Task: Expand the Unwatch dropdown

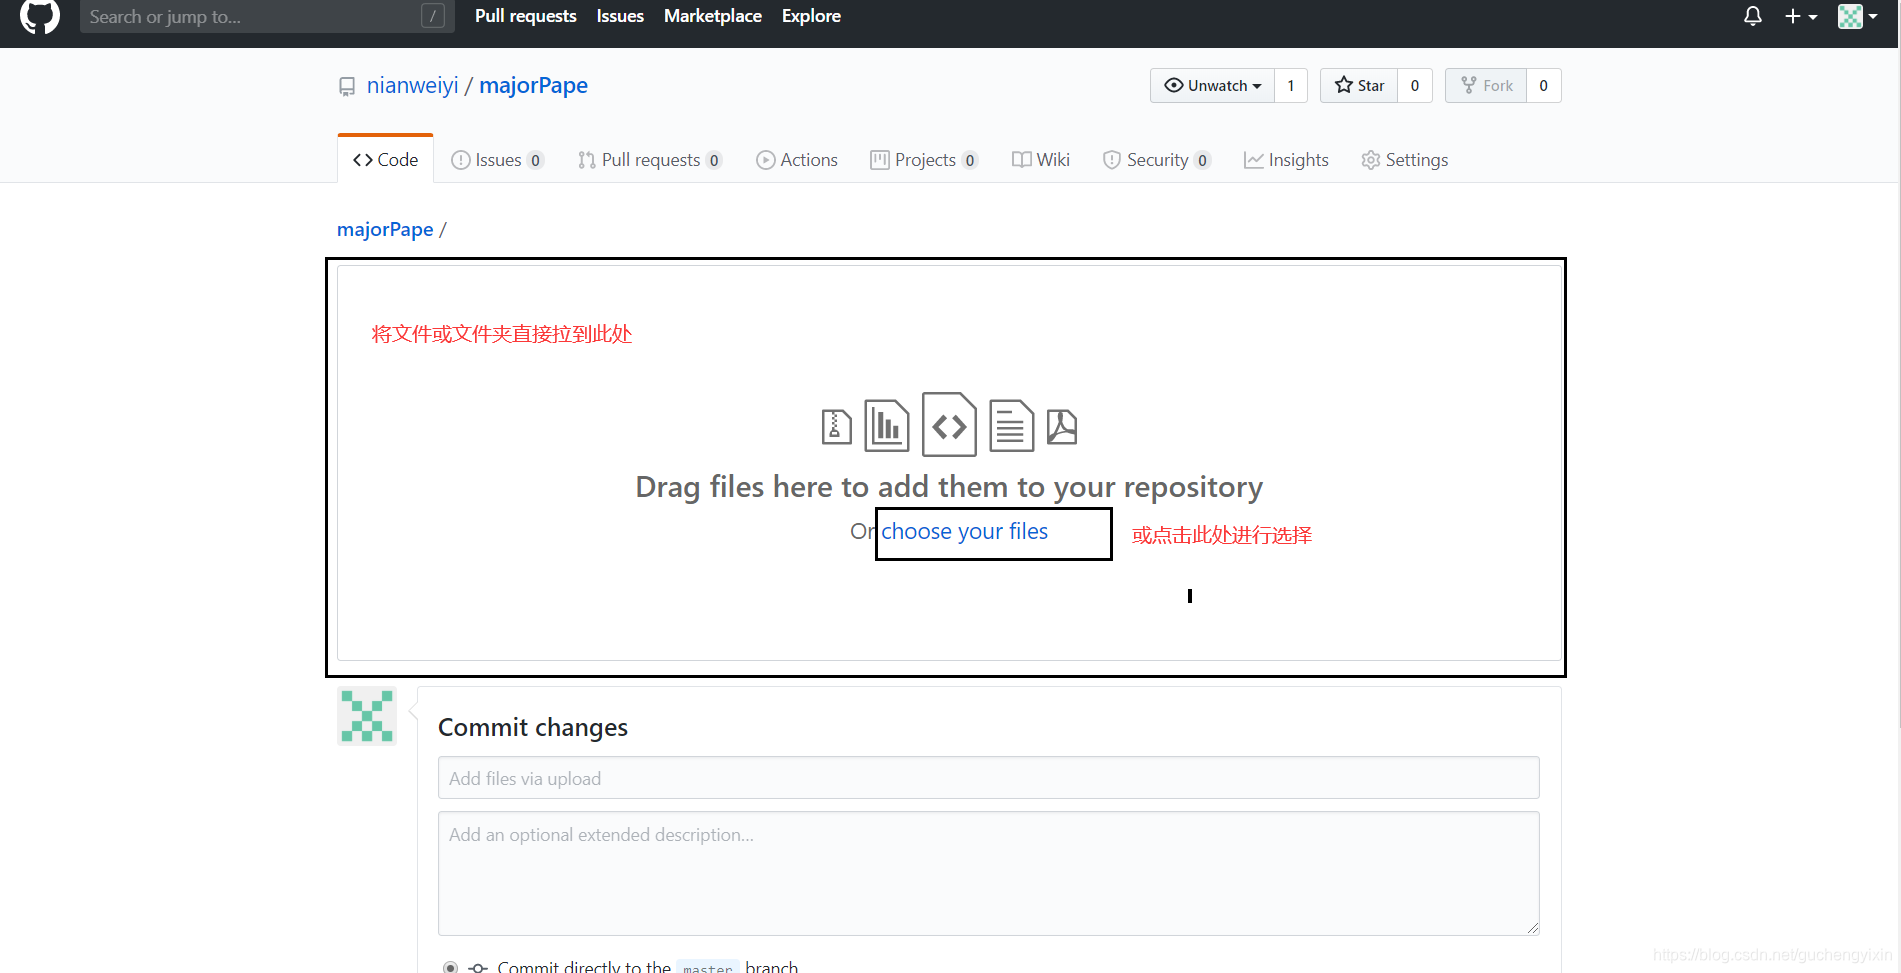Action: [1213, 86]
